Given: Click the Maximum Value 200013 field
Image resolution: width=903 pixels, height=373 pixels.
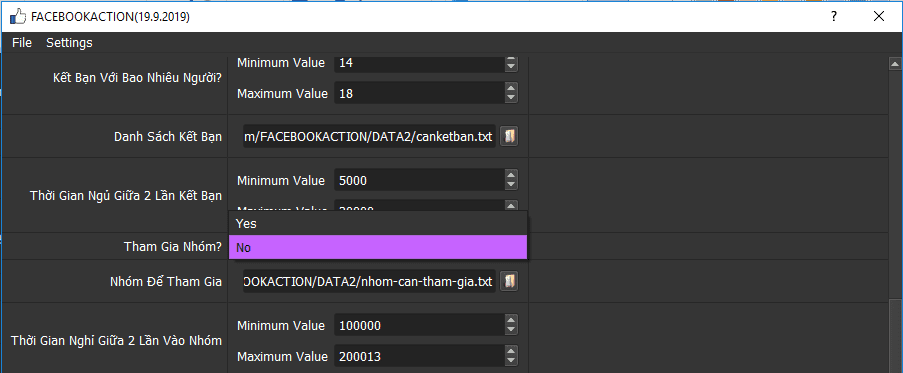Looking at the screenshot, I should pyautogui.click(x=419, y=357).
